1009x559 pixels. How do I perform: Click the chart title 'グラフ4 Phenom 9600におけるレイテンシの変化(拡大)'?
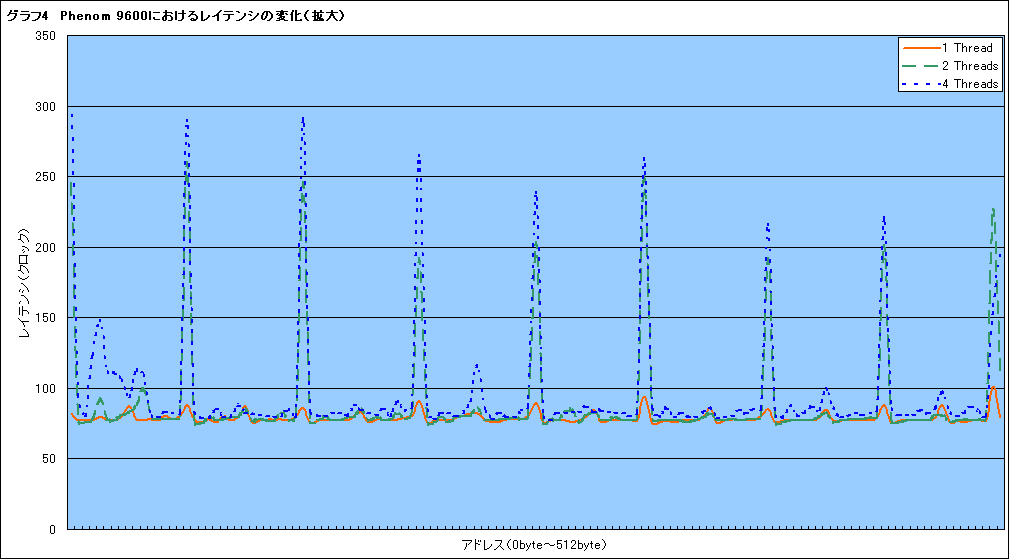click(176, 16)
